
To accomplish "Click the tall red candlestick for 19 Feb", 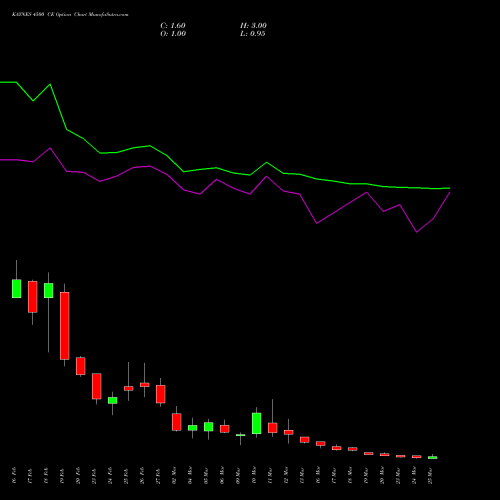I will coord(65,326).
